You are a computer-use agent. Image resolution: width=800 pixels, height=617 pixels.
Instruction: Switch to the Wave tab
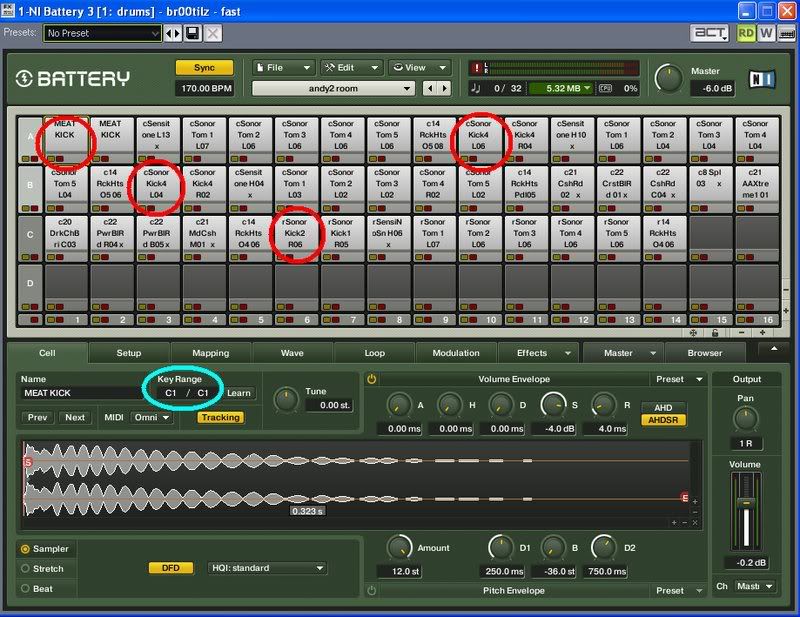[x=292, y=353]
